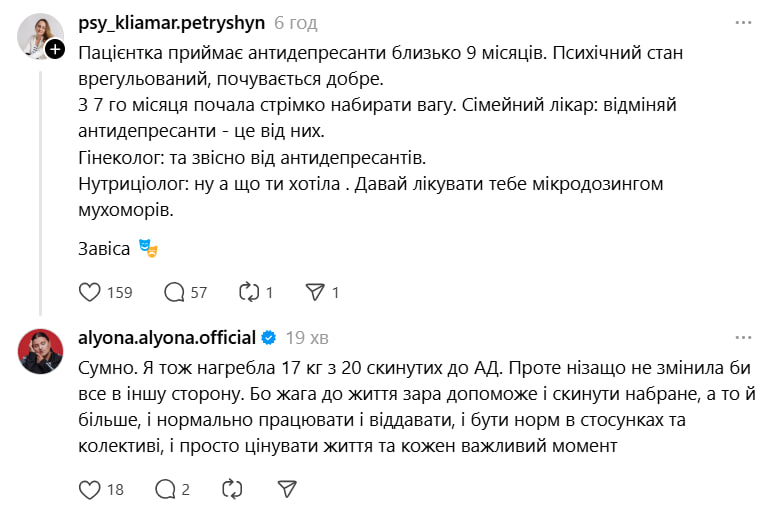Open more options for the first post
This screenshot has height=518, width=776.
(743, 22)
